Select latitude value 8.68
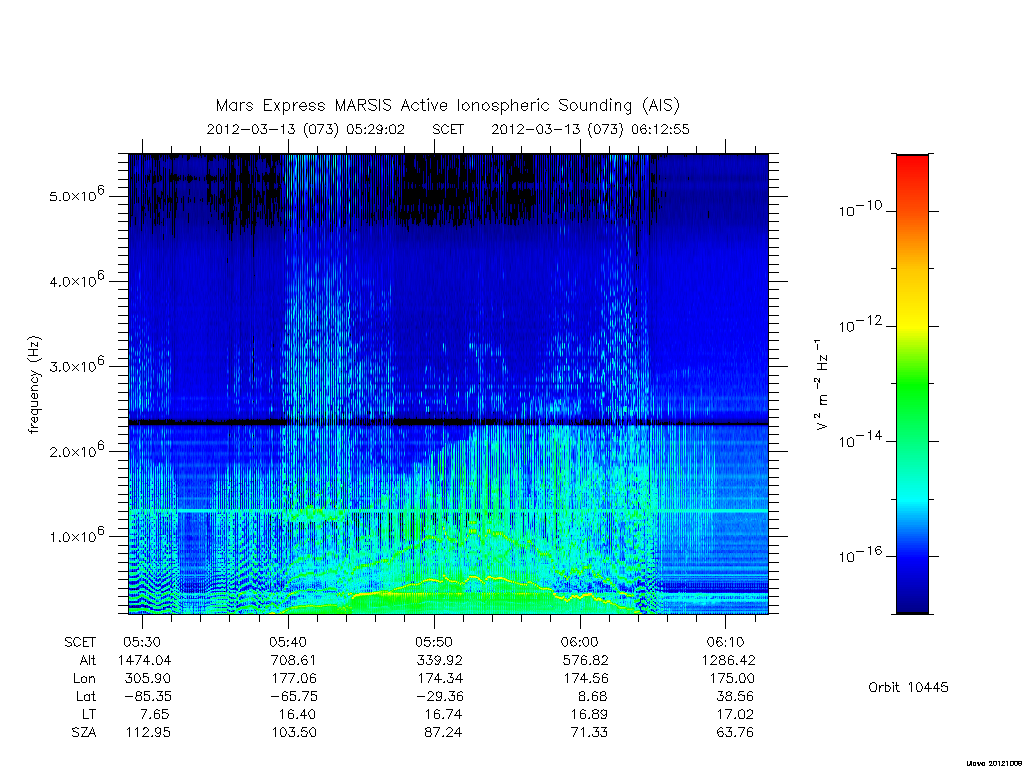This screenshot has height=768, width=1024. coord(592,696)
